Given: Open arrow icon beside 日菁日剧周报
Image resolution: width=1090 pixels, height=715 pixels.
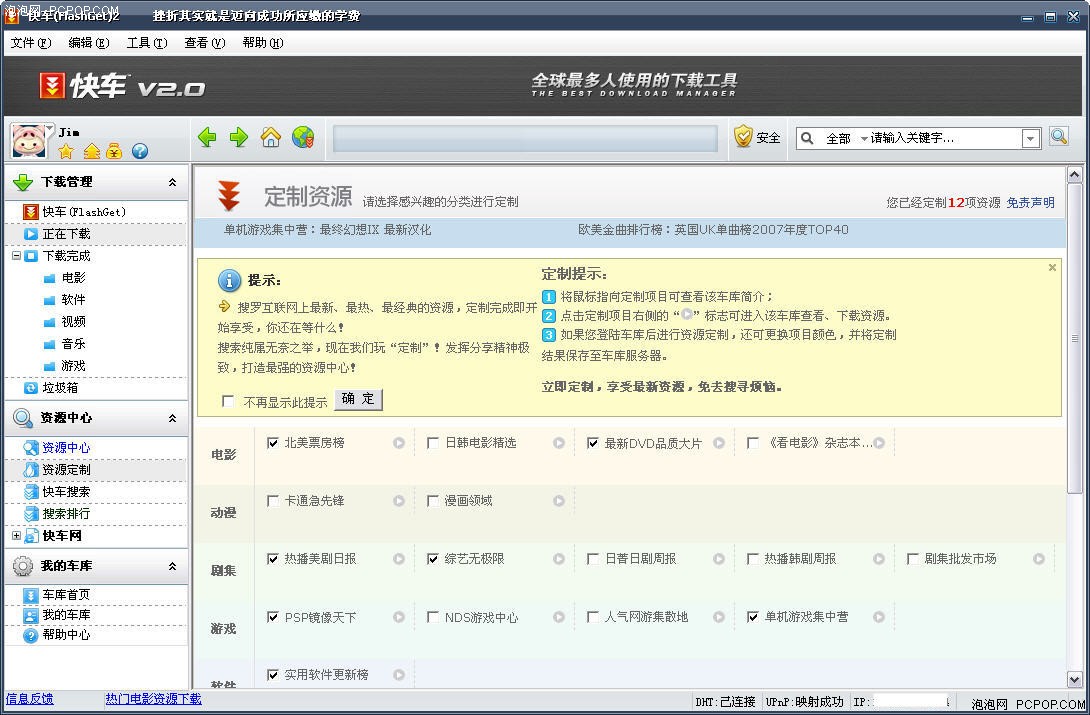Looking at the screenshot, I should 719,559.
